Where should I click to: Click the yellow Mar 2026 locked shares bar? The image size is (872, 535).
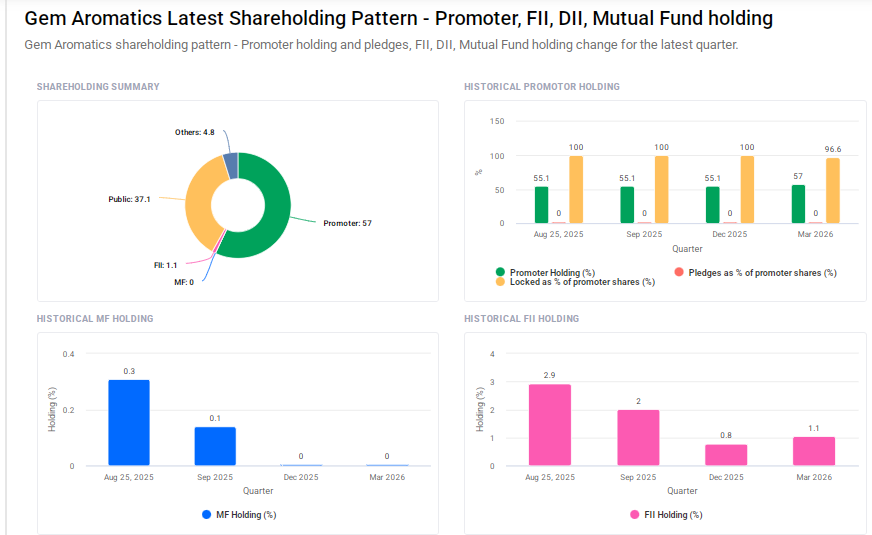coord(833,191)
